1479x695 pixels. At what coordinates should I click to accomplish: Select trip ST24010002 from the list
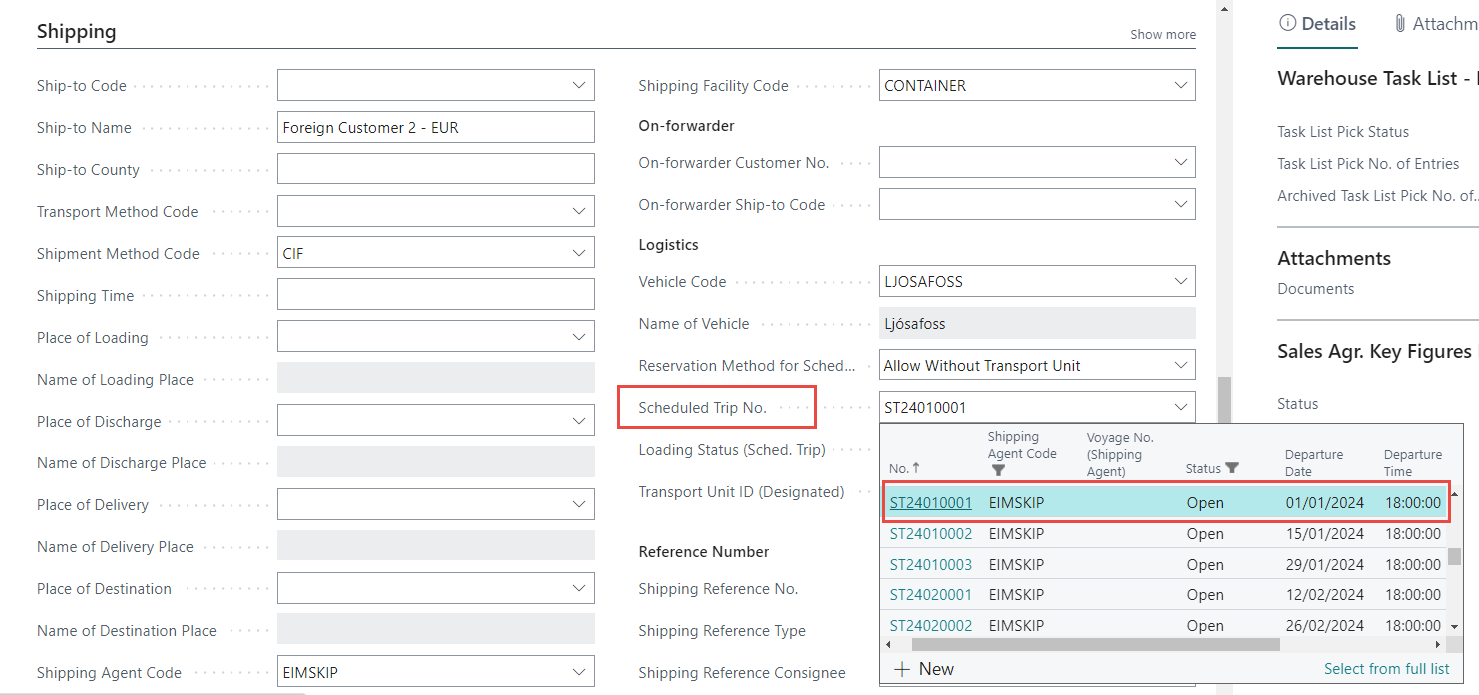930,534
